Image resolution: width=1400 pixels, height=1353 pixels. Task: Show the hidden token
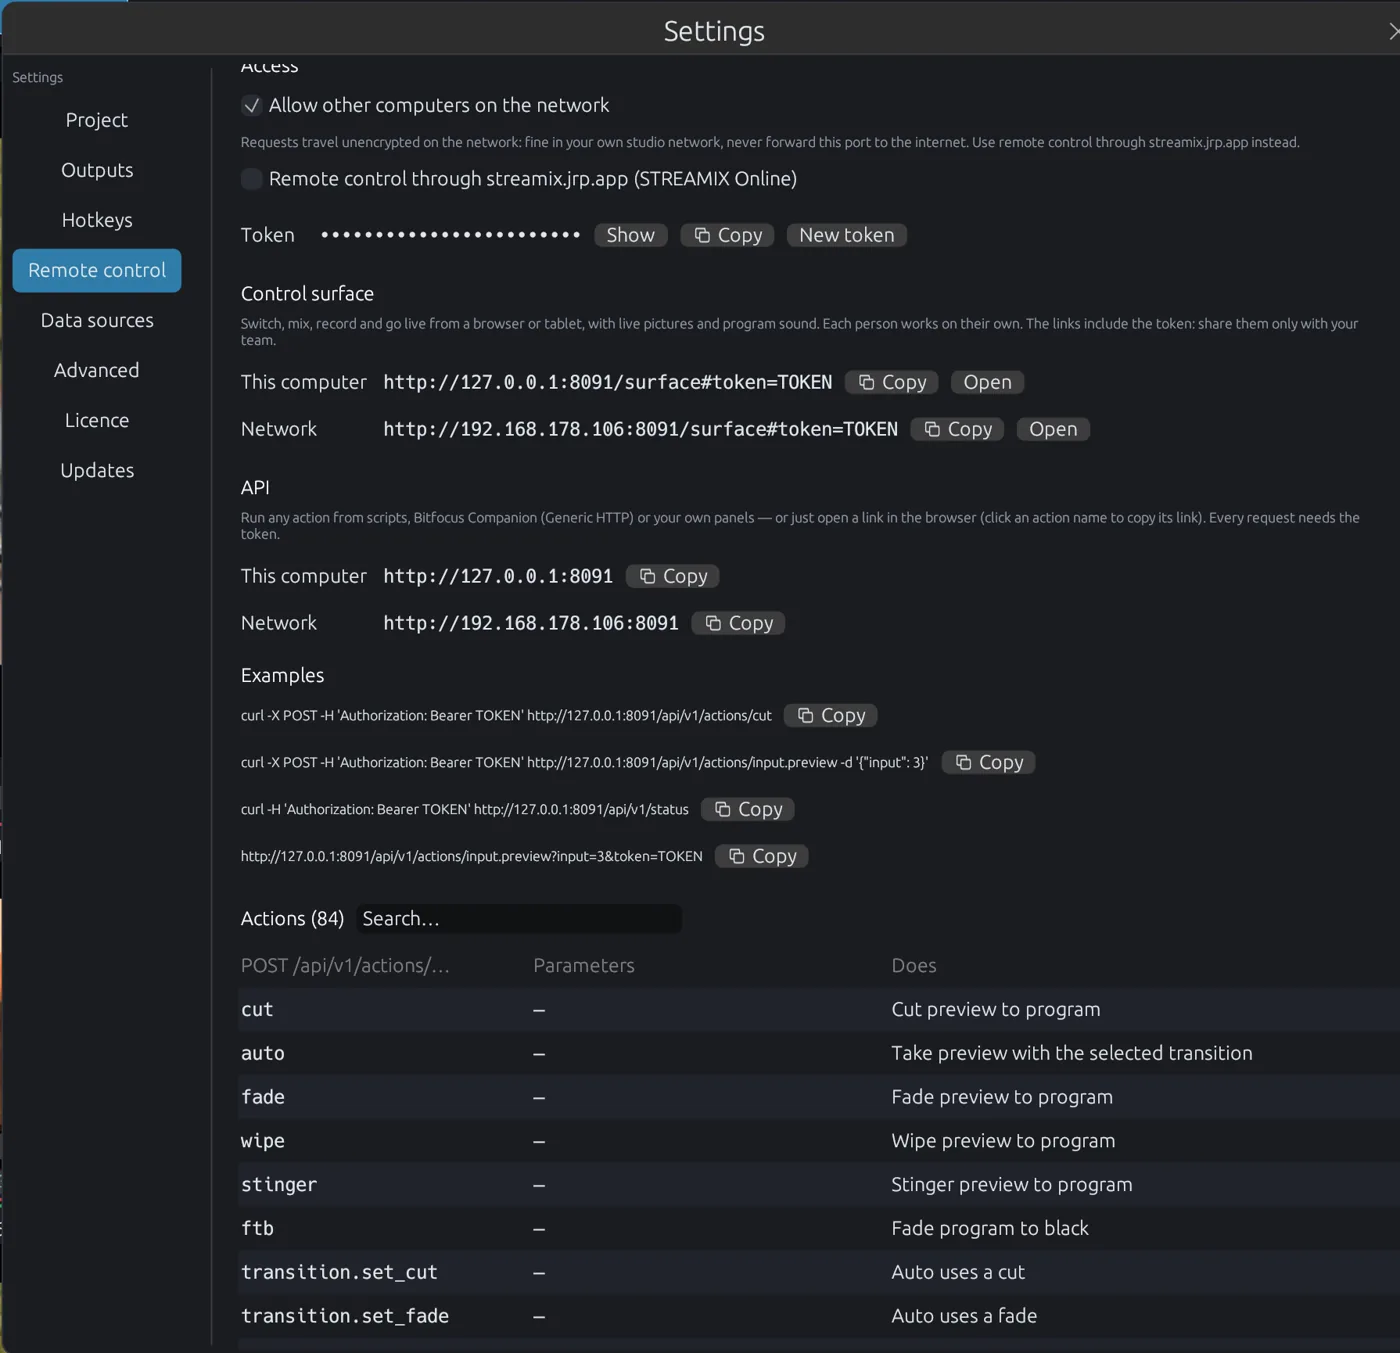[630, 235]
